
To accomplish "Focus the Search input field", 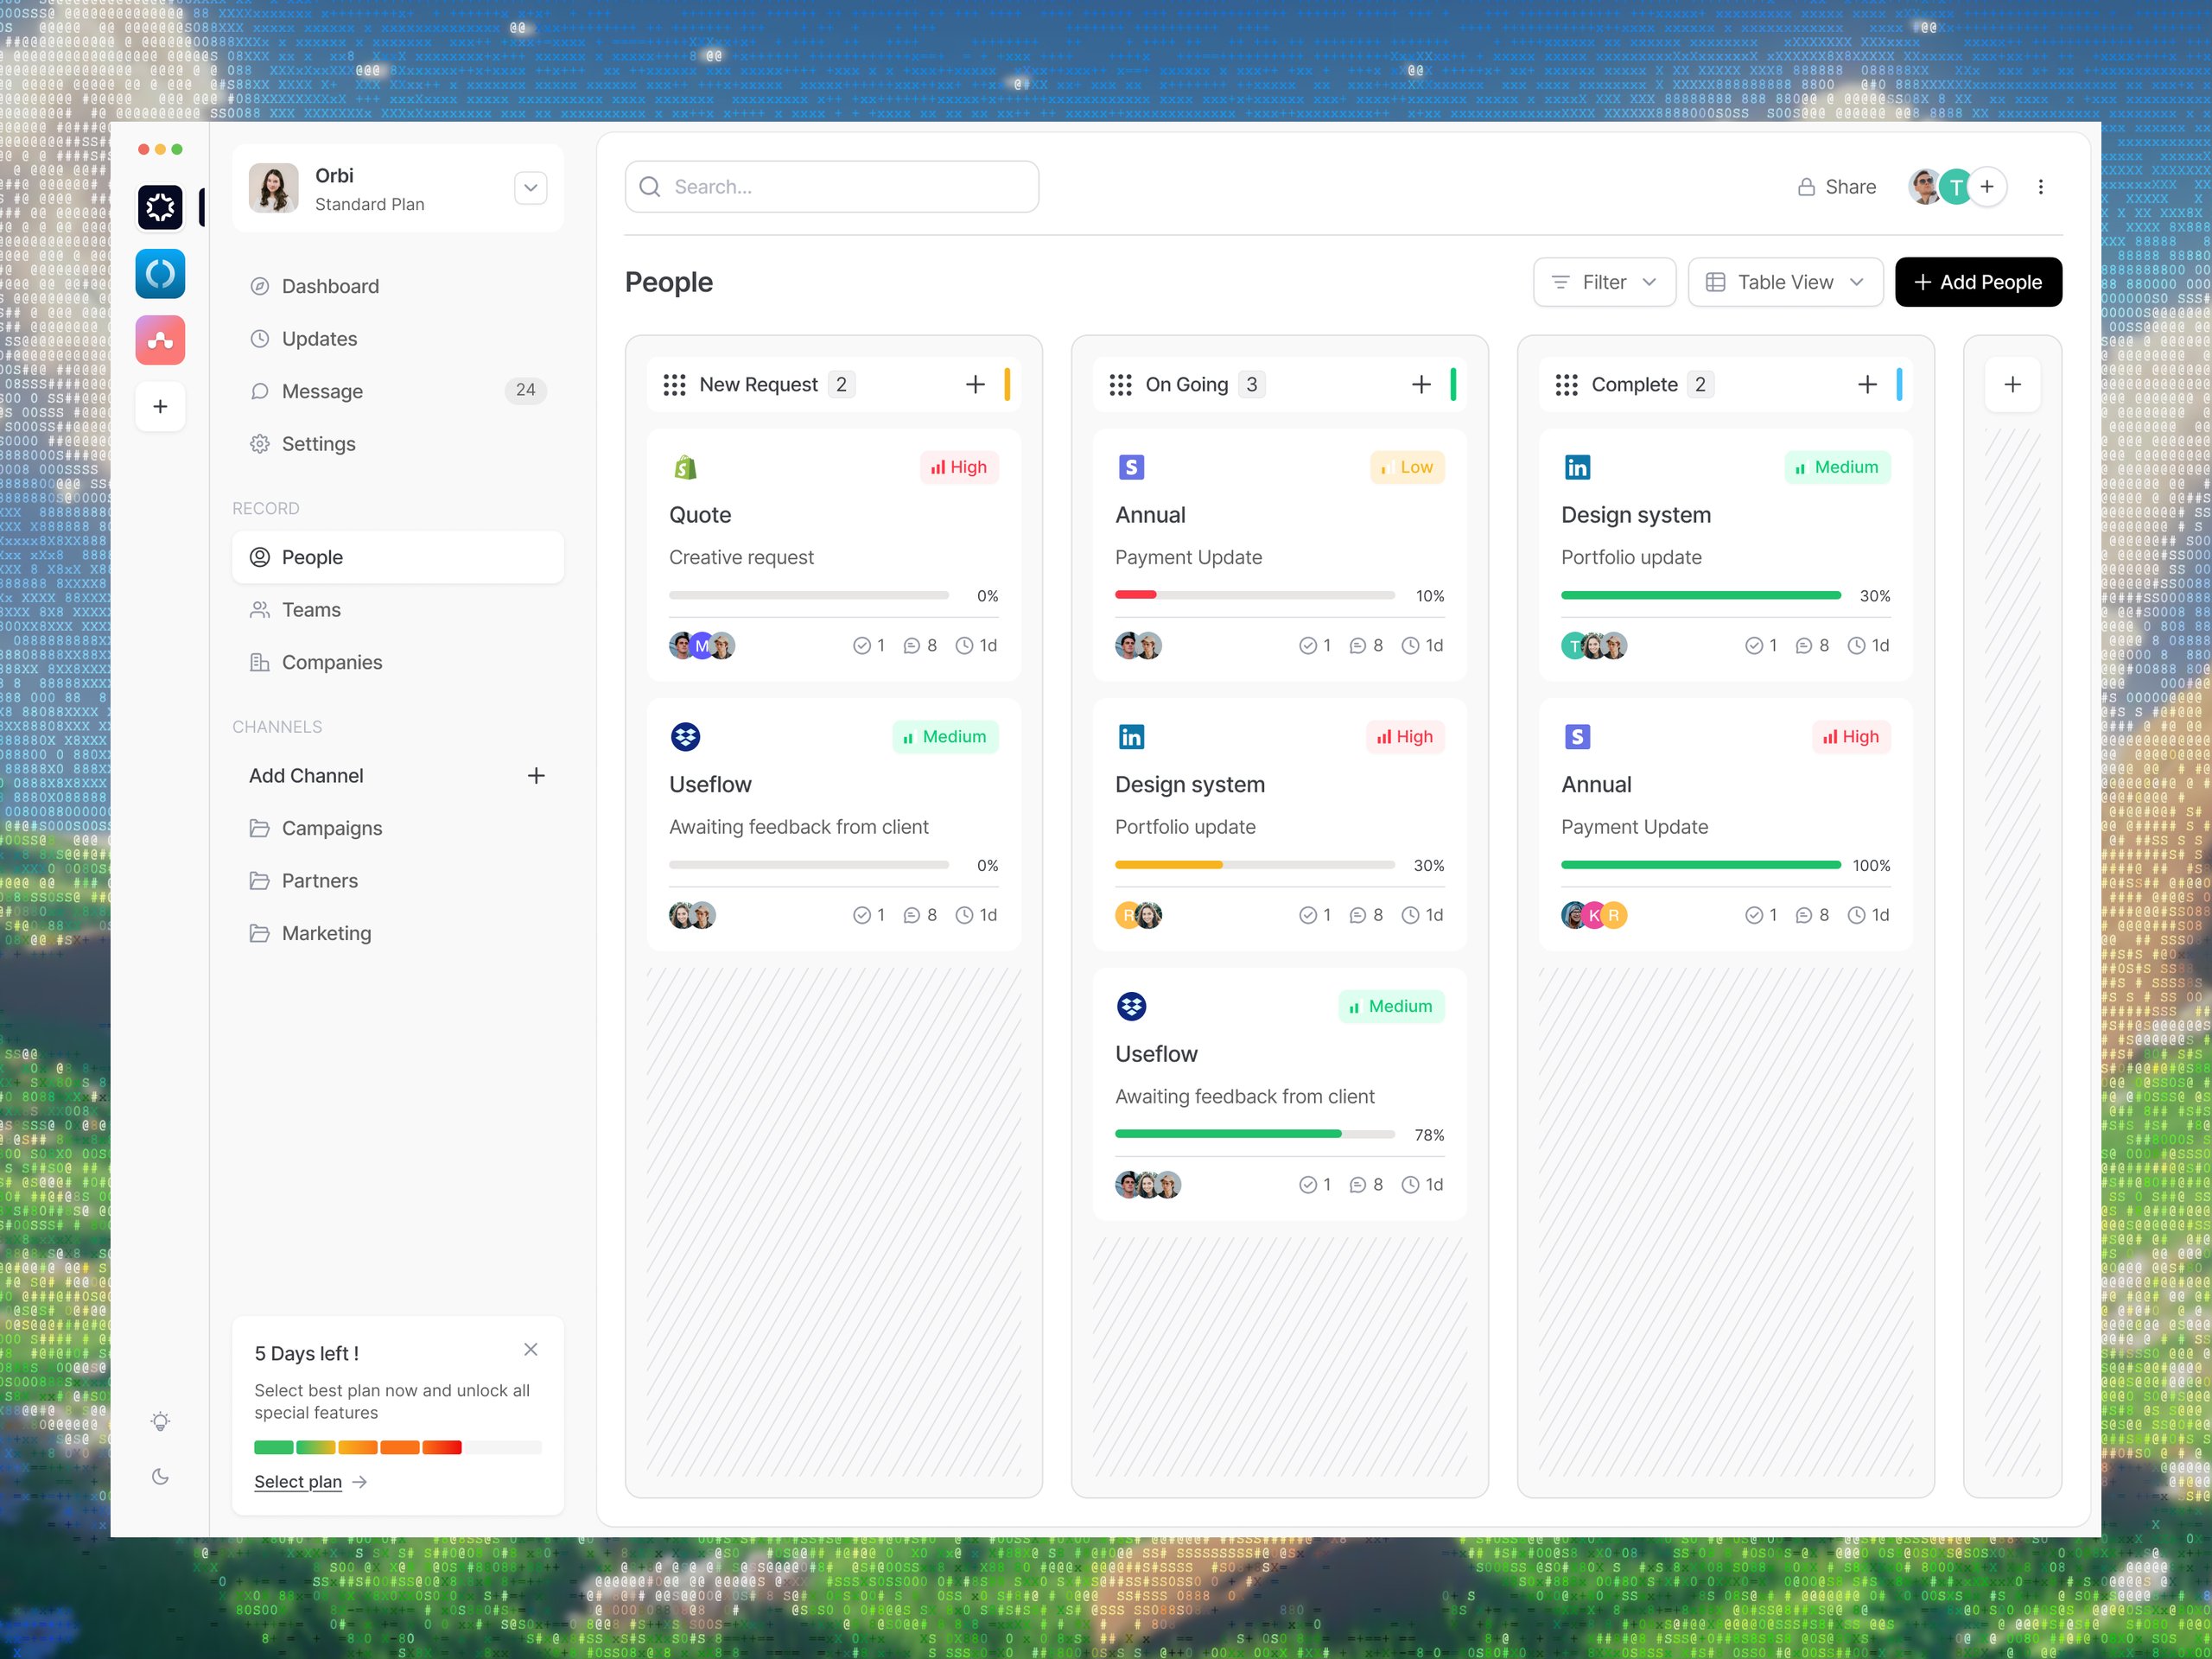I will (832, 187).
